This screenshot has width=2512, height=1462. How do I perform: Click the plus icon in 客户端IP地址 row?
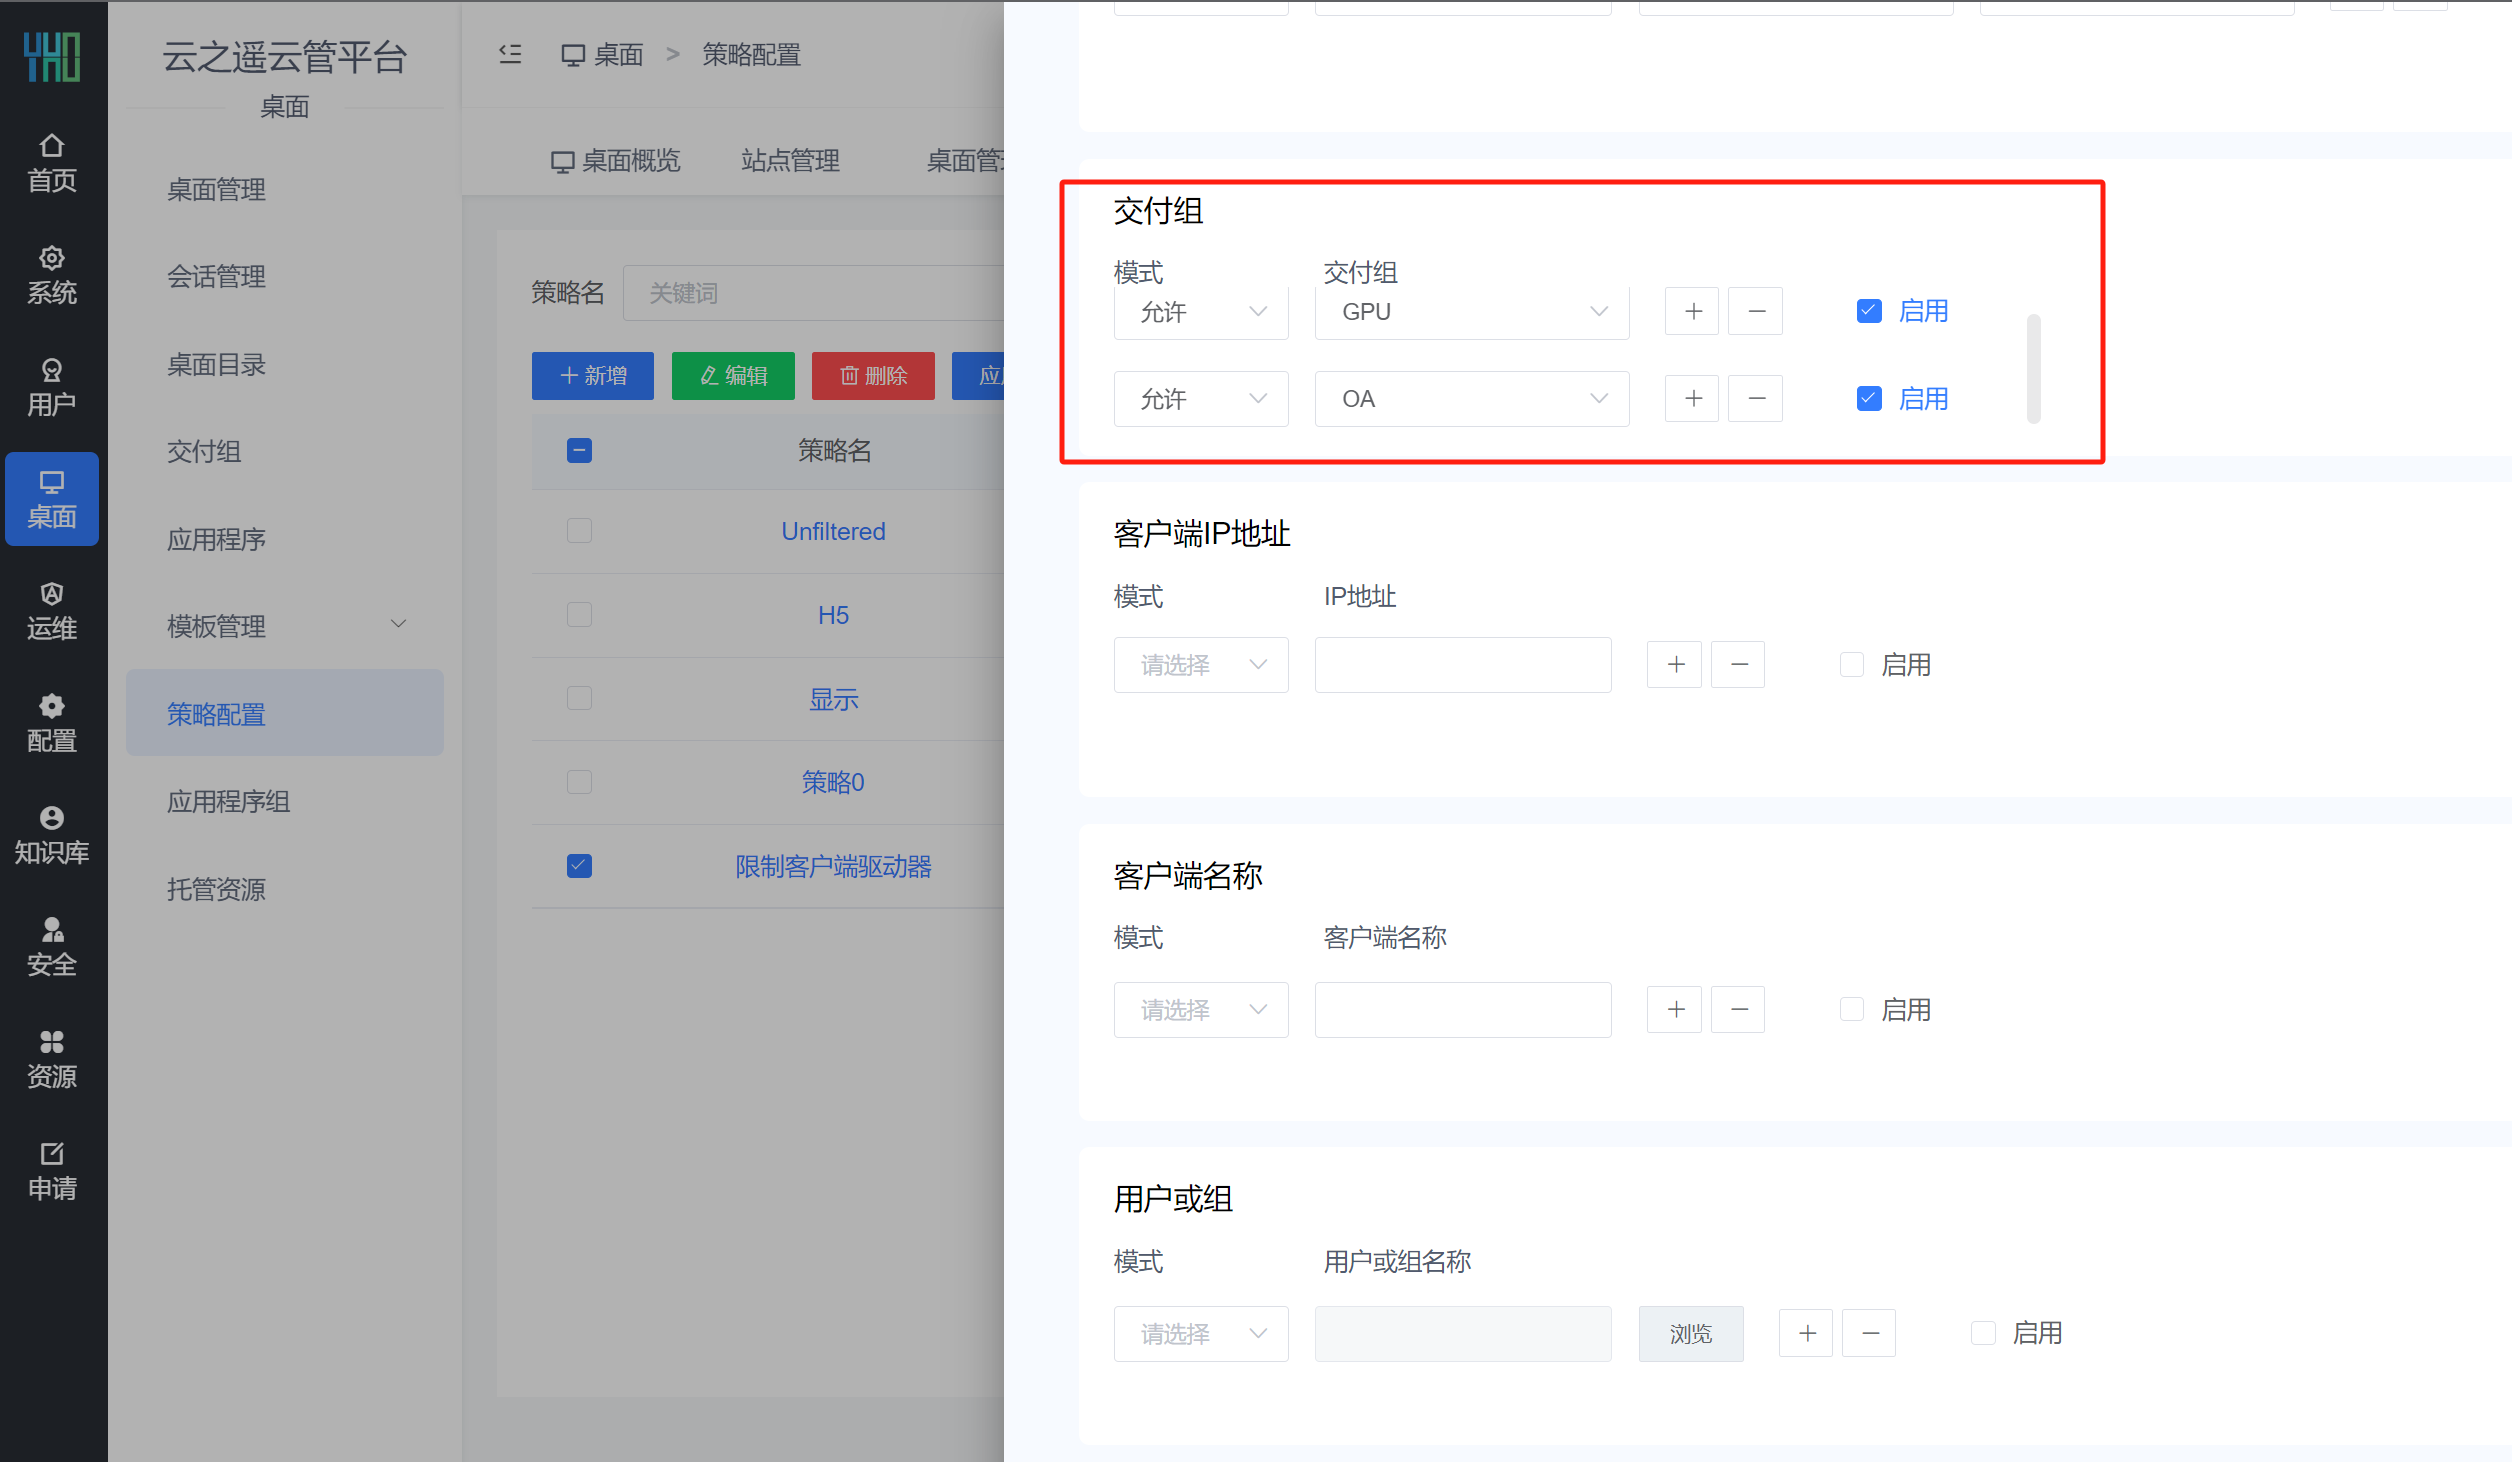click(x=1675, y=664)
